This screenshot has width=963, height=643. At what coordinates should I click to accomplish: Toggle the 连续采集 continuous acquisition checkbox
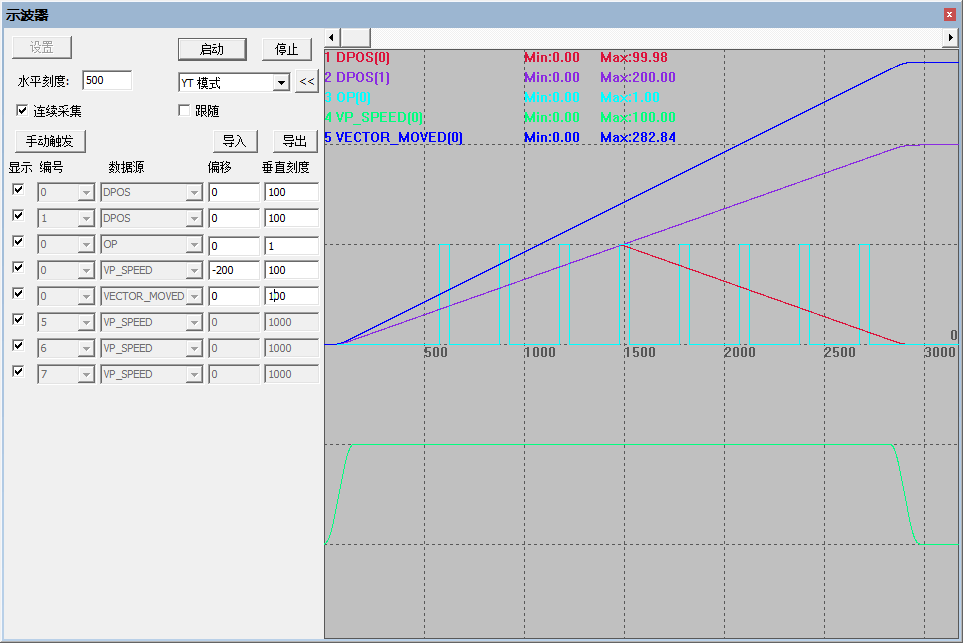[22, 110]
